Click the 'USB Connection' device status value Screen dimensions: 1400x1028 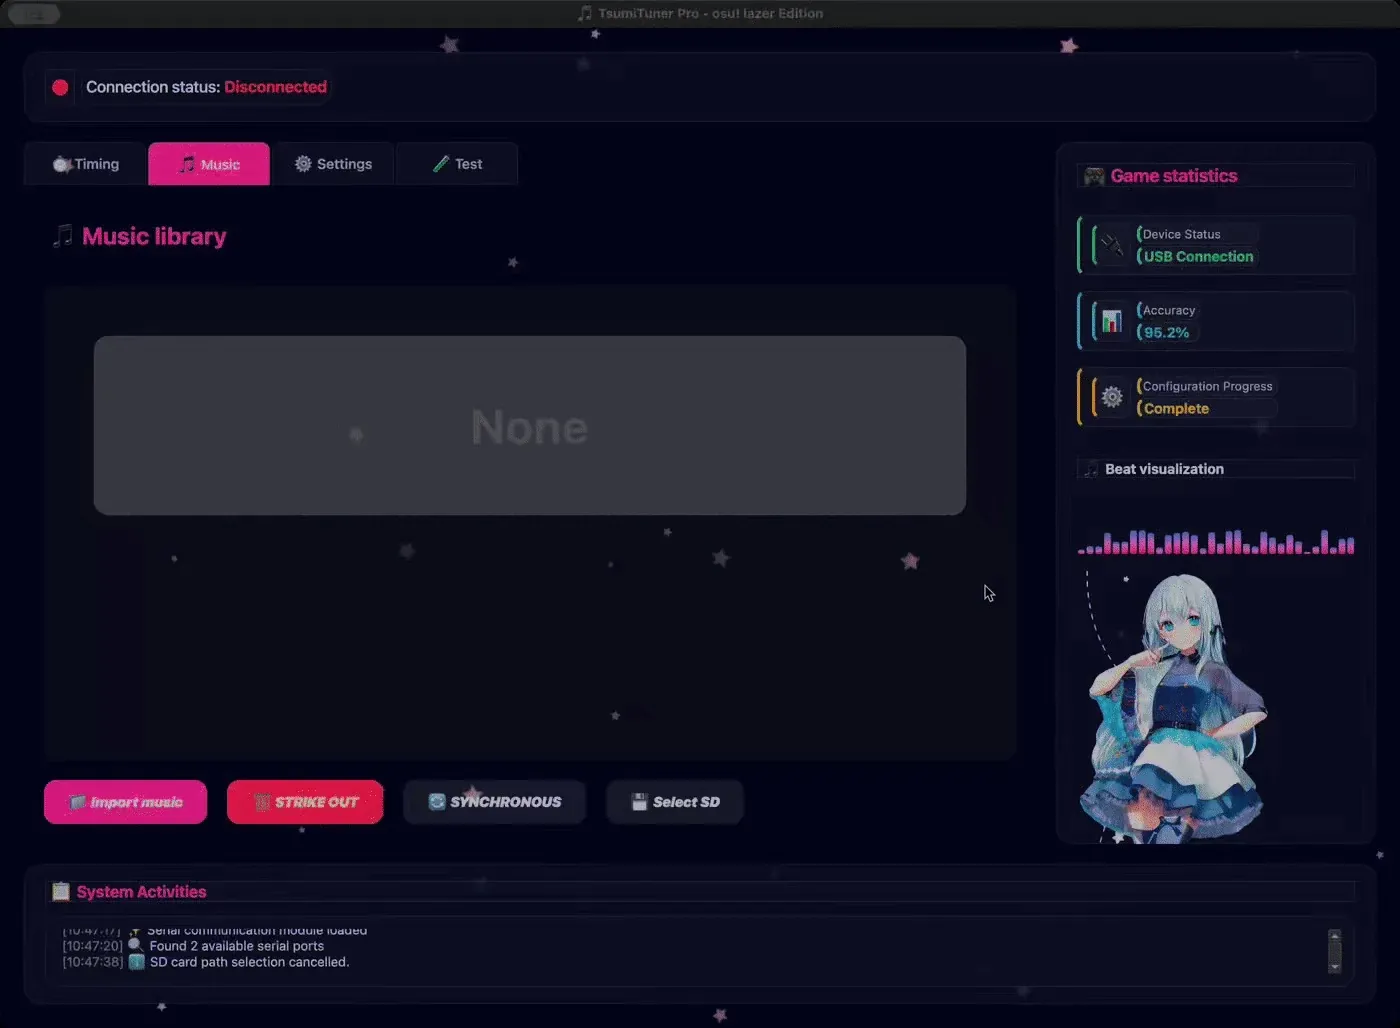click(1198, 257)
